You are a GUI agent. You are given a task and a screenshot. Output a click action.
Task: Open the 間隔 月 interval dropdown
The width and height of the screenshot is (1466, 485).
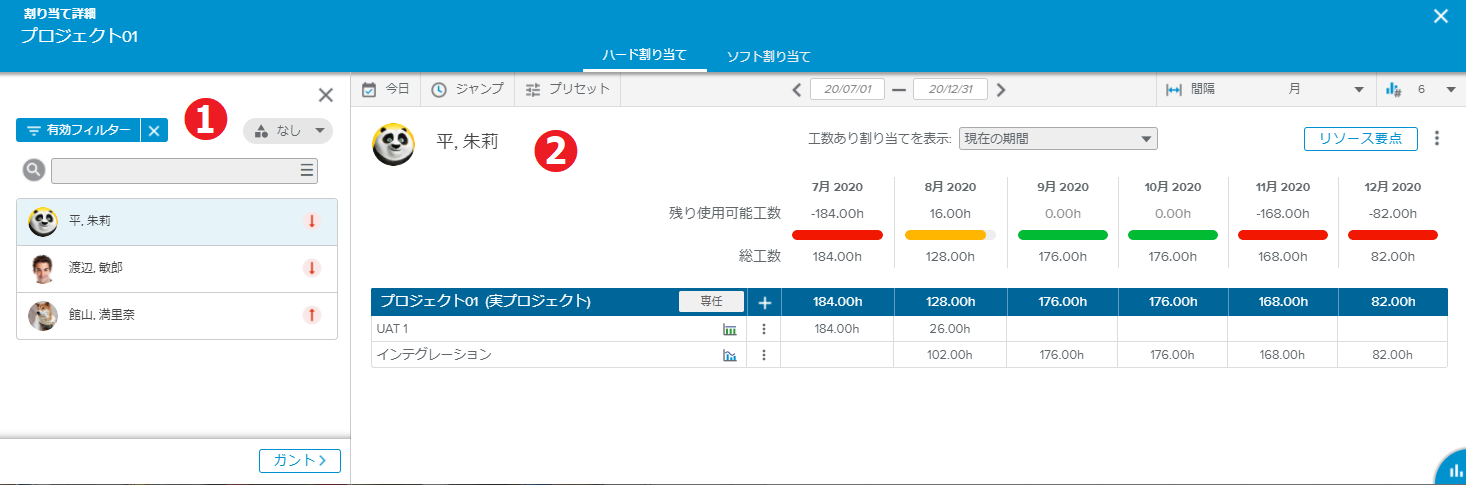click(x=1266, y=89)
